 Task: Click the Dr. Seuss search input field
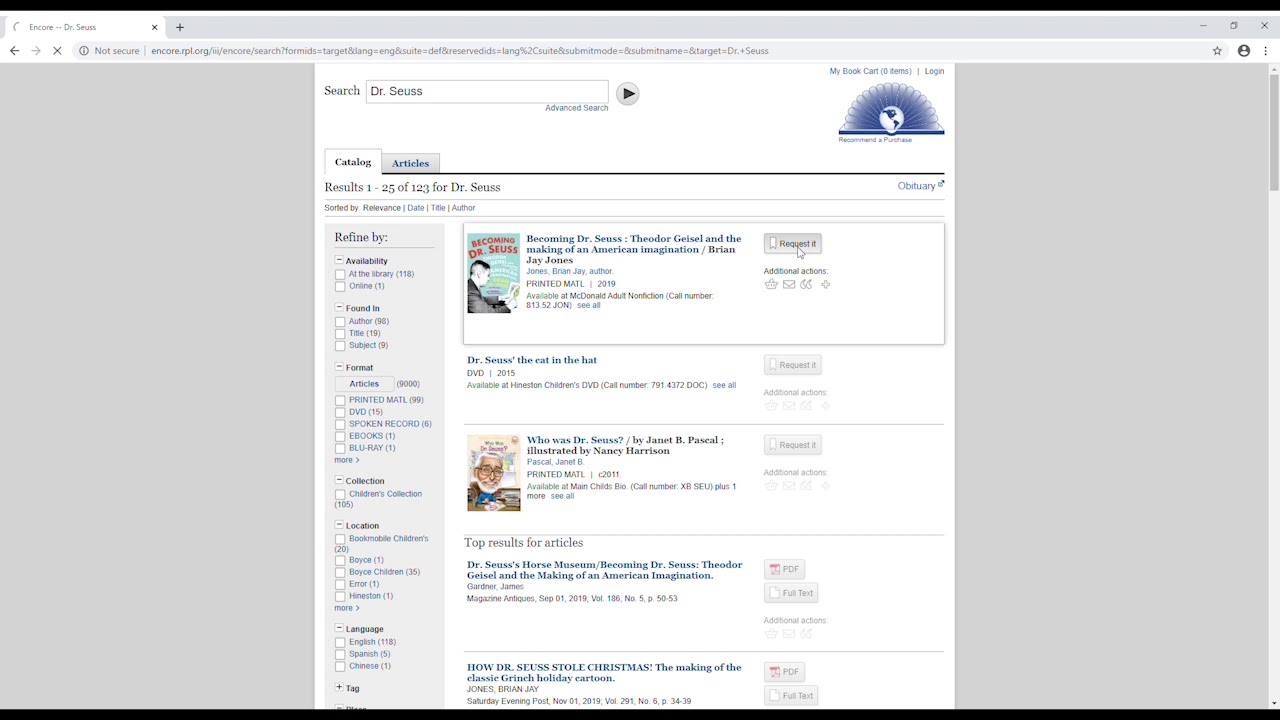point(487,91)
